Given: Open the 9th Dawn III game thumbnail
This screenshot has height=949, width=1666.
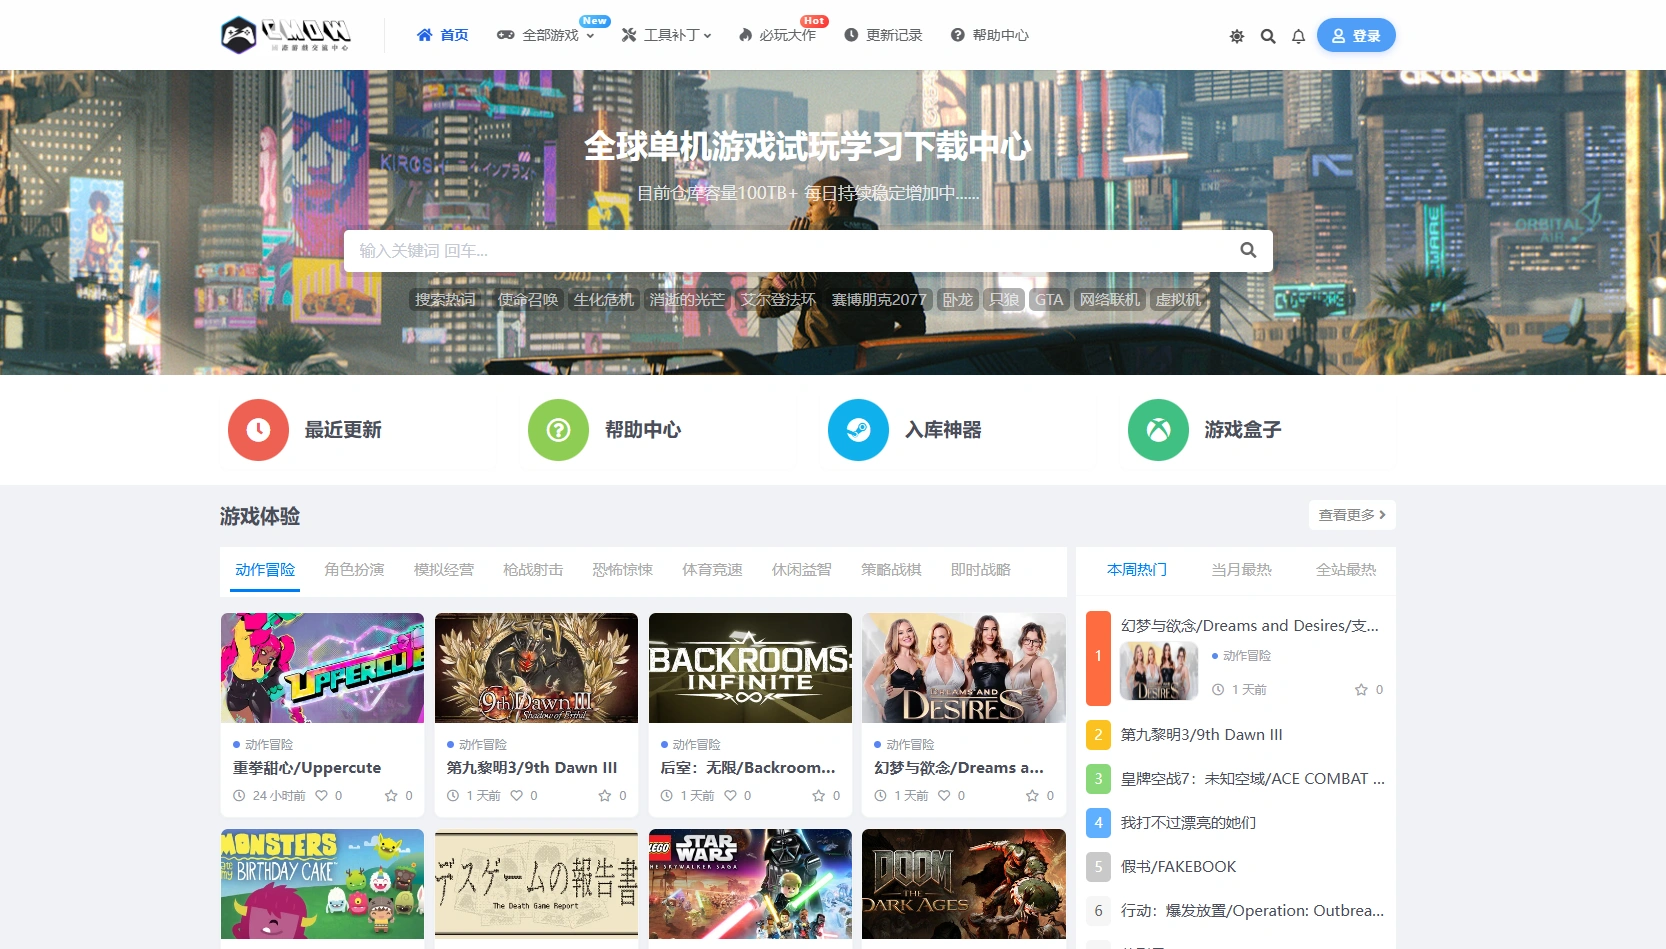Looking at the screenshot, I should [x=536, y=668].
